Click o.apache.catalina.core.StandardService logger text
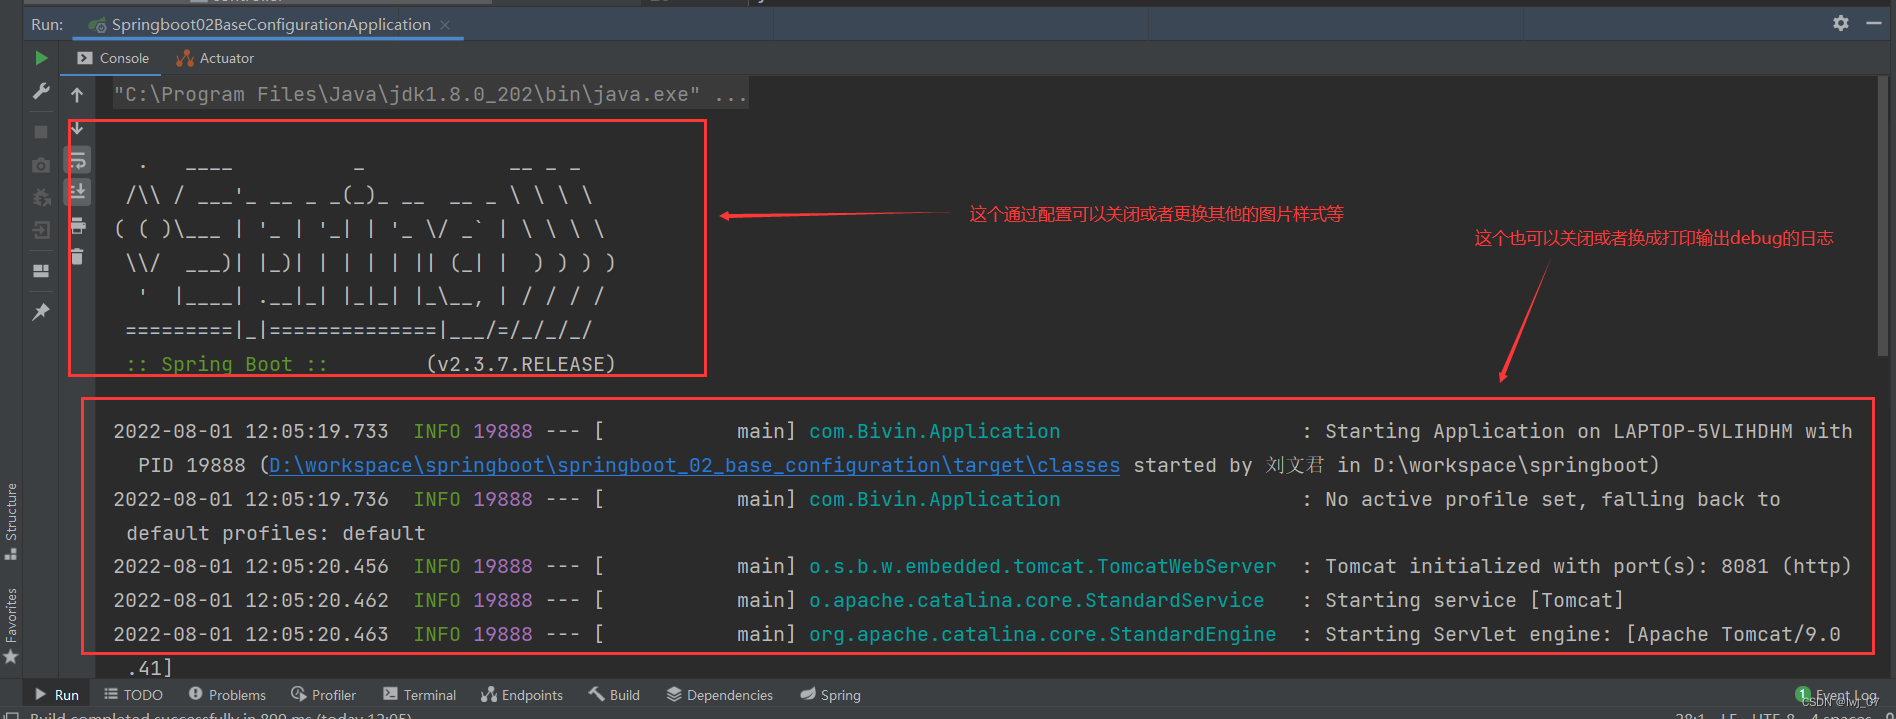 point(1037,600)
